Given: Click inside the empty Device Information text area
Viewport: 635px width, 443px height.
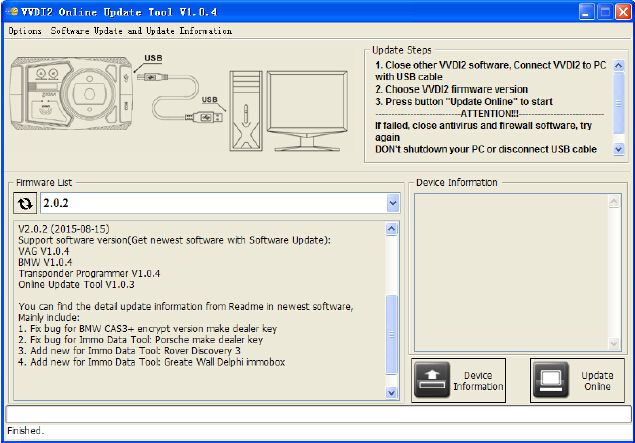Looking at the screenshot, I should (510, 270).
